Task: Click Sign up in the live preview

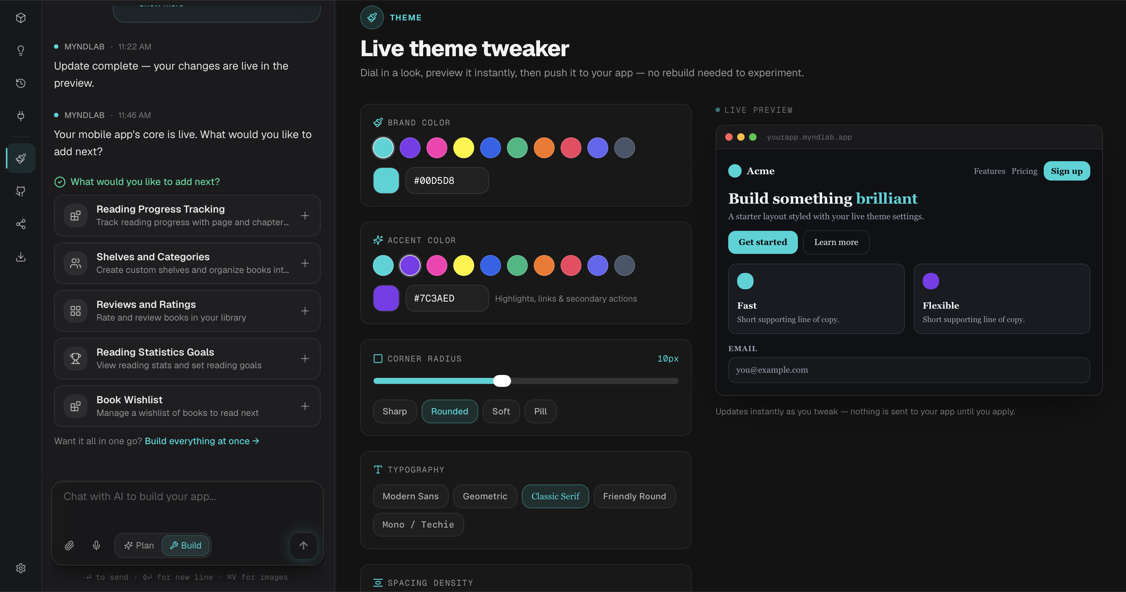Action: point(1066,171)
